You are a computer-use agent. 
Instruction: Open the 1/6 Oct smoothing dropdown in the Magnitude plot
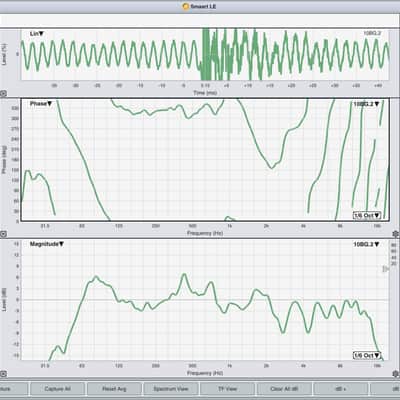coord(367,355)
